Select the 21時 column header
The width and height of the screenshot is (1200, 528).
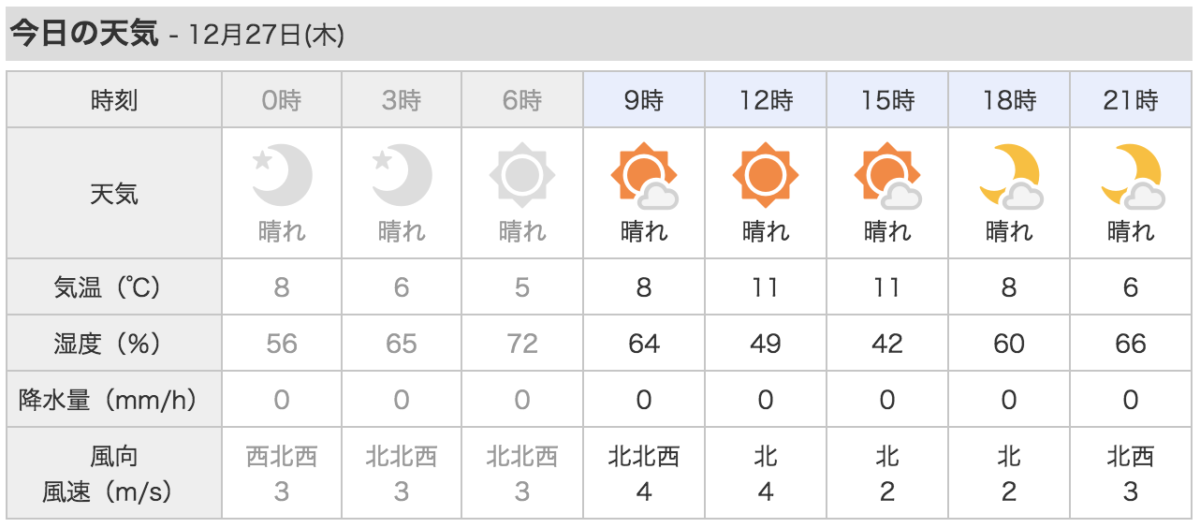coord(1131,100)
